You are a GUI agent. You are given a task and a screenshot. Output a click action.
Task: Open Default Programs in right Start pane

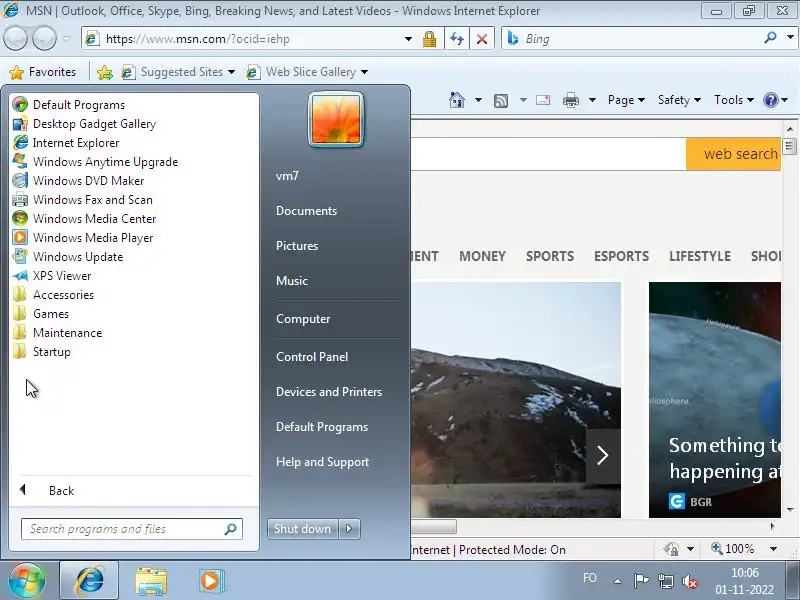321,427
